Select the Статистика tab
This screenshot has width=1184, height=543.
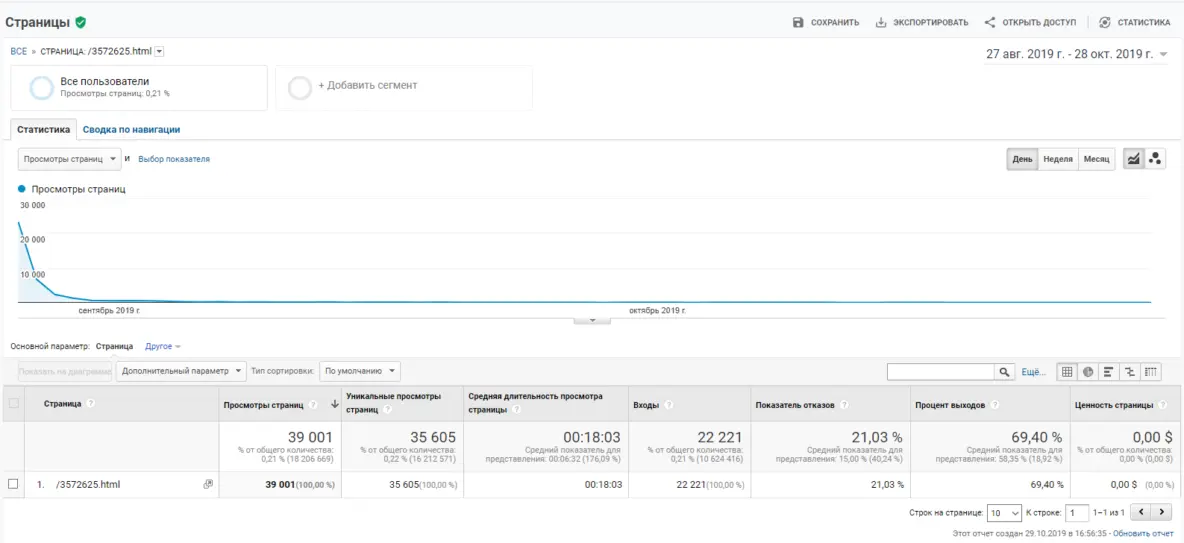point(43,129)
